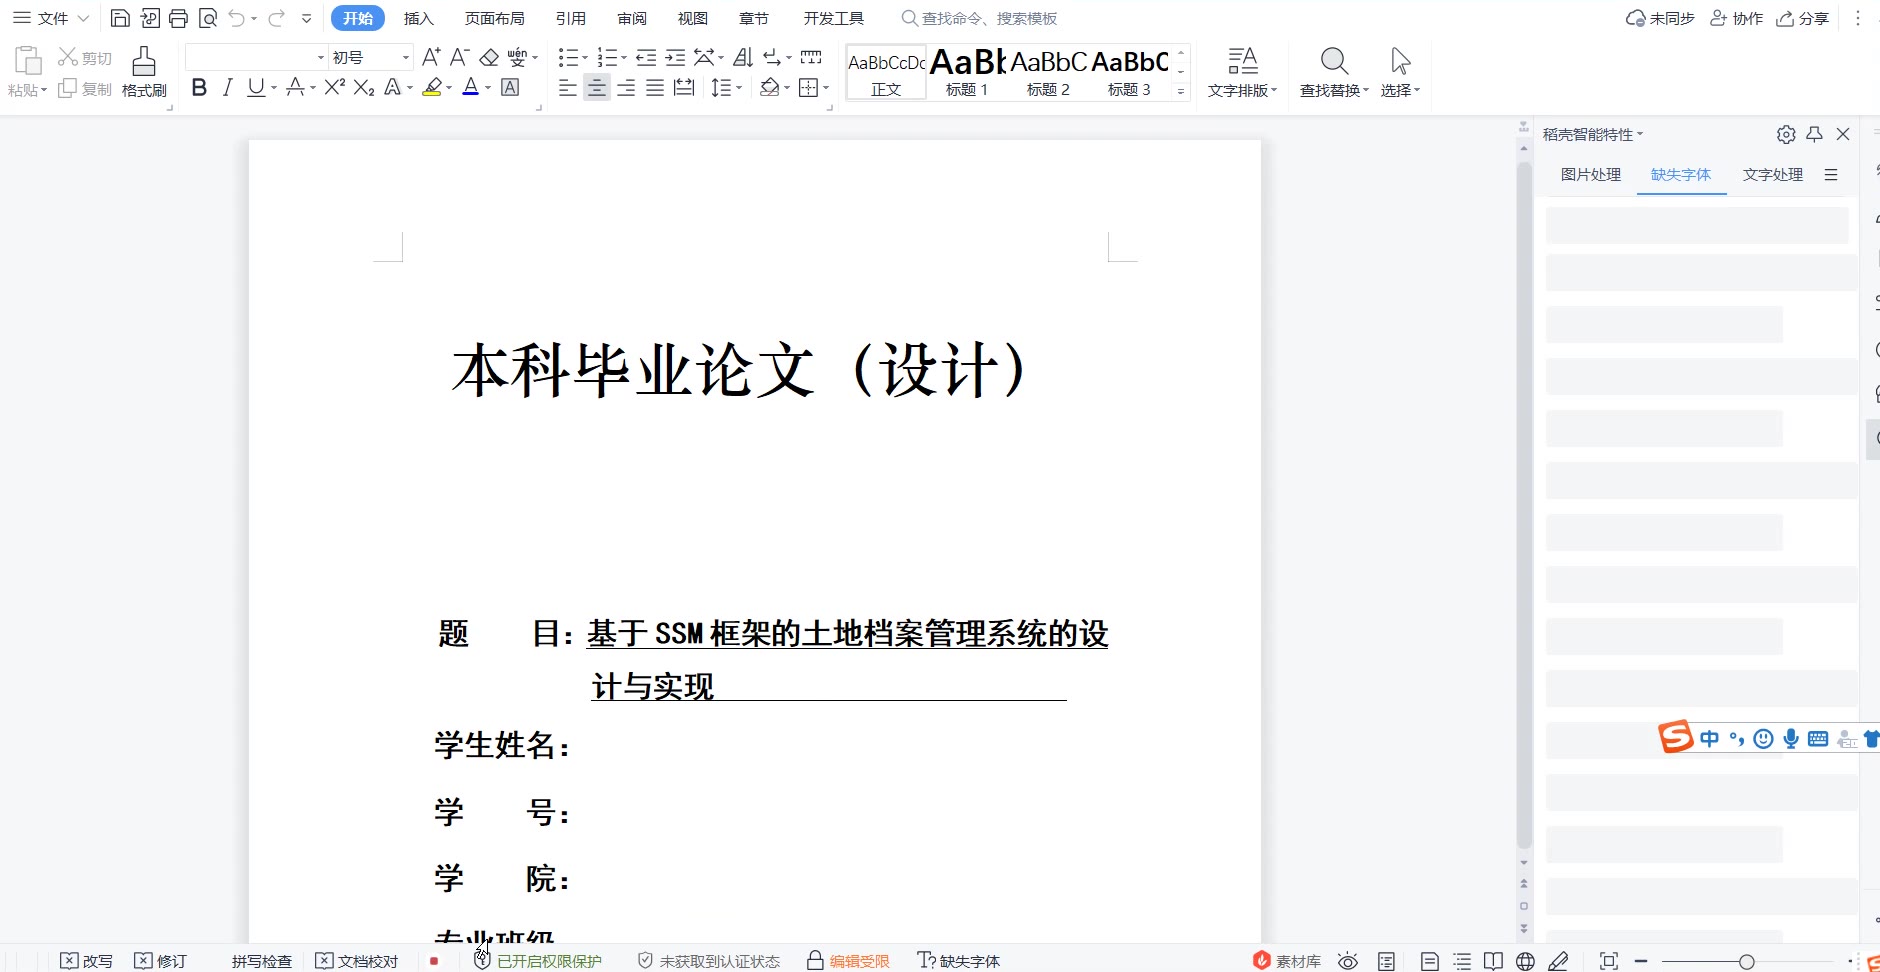Click the web layout globe icon in status bar
Image resolution: width=1880 pixels, height=972 pixels.
click(1525, 961)
